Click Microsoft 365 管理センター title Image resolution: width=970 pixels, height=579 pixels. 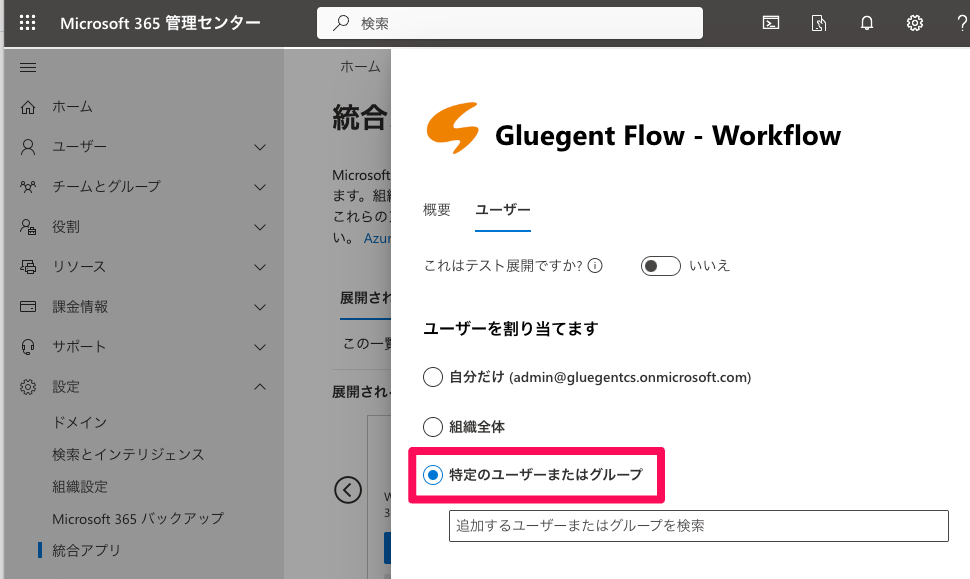pos(160,24)
